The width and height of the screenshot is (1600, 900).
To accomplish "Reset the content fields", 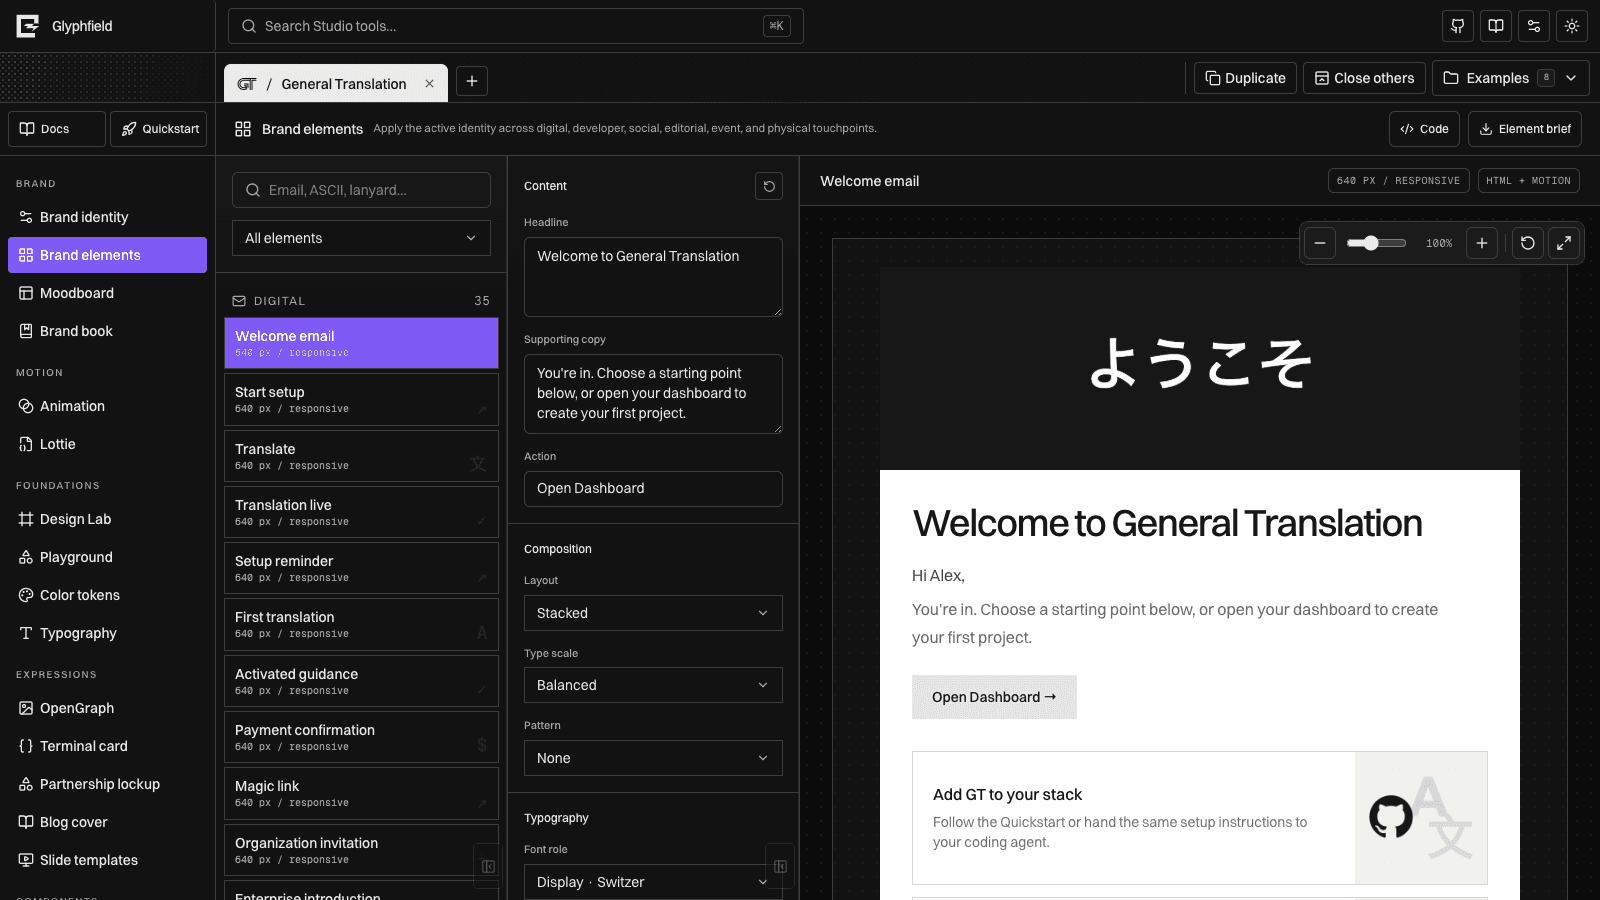I will pos(769,186).
